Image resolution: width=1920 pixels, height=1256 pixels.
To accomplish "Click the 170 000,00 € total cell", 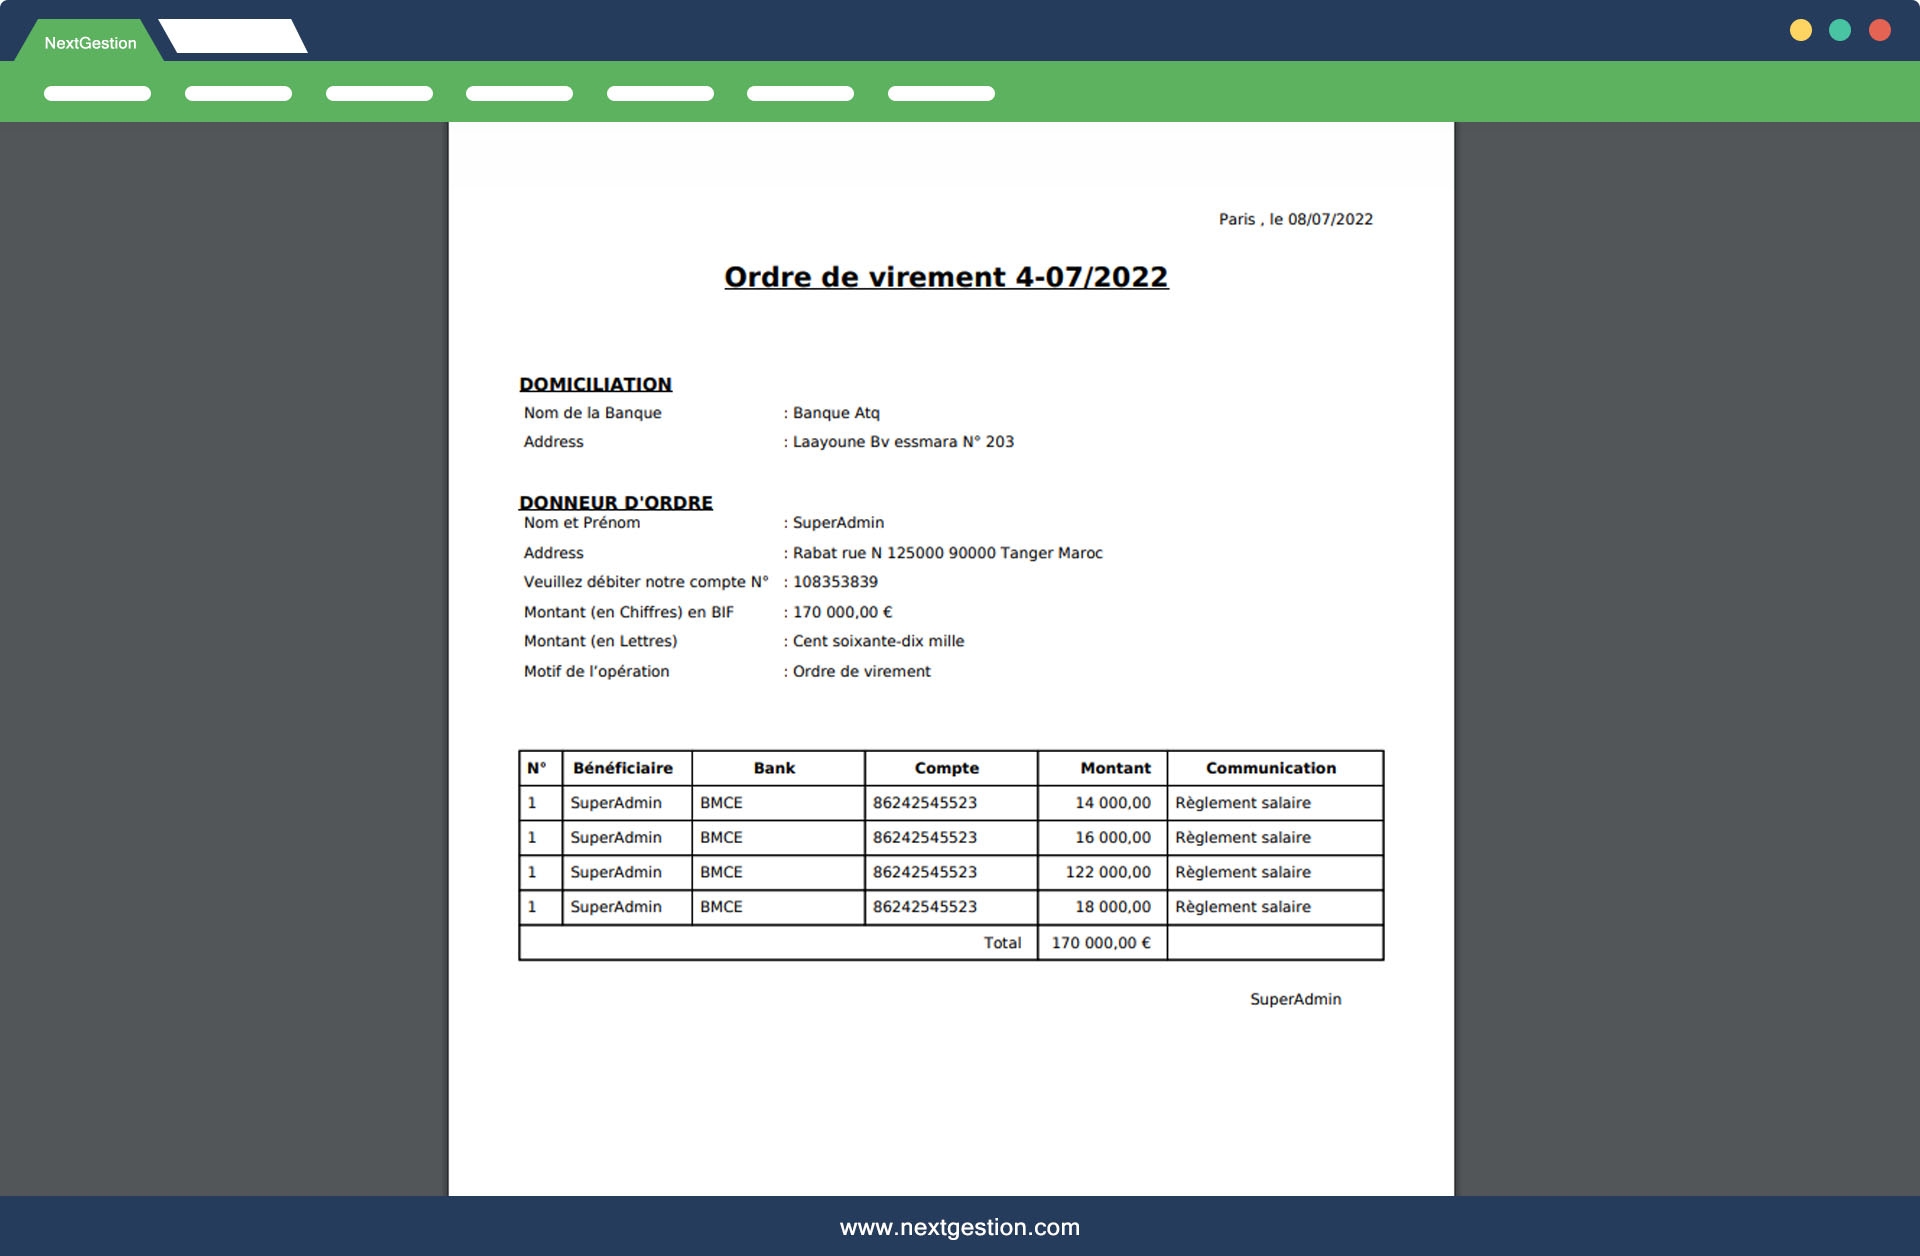I will [1100, 942].
